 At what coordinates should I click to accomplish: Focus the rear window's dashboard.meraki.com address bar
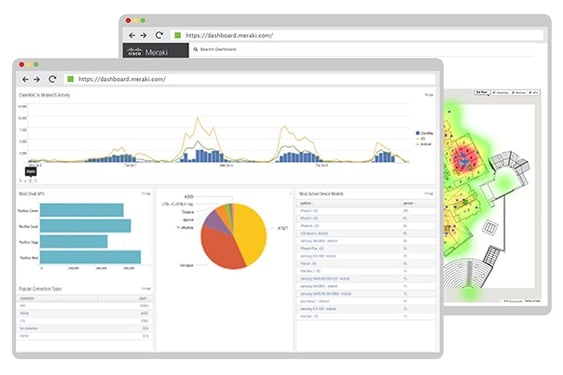point(357,35)
